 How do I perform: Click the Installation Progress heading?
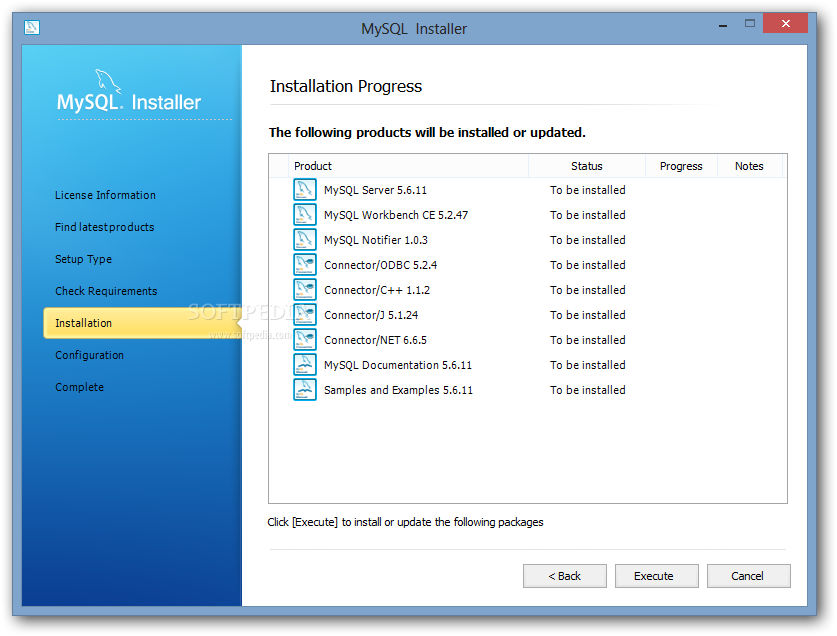click(x=346, y=87)
